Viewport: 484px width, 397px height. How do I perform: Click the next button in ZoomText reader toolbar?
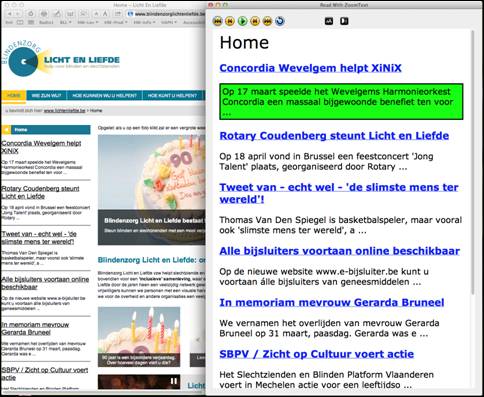pyautogui.click(x=255, y=21)
